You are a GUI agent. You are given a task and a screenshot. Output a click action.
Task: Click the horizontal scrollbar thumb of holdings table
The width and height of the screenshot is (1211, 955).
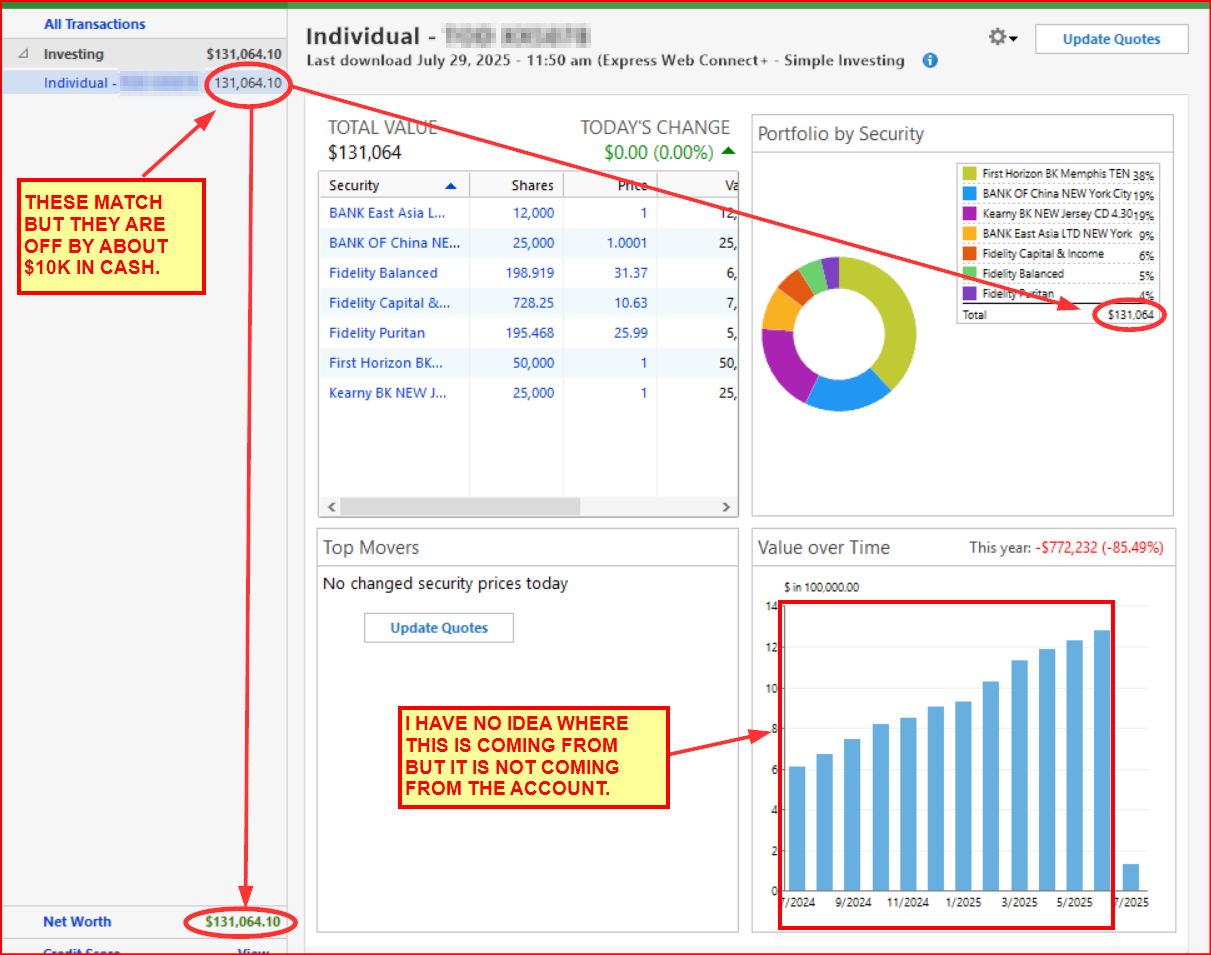click(459, 507)
